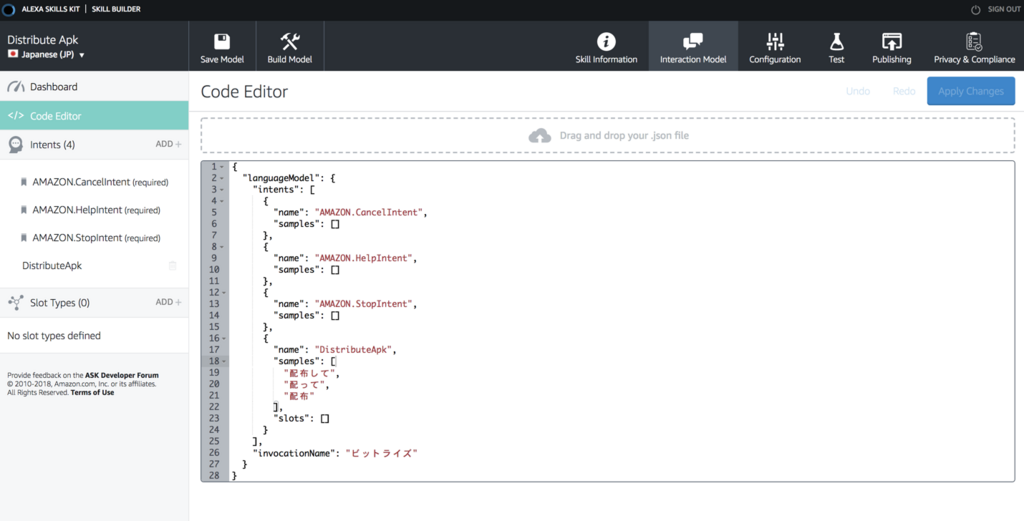Image resolution: width=1024 pixels, height=521 pixels.
Task: Click the bookmark icon beside AMAZON.StopIntent
Action: [x=24, y=238]
